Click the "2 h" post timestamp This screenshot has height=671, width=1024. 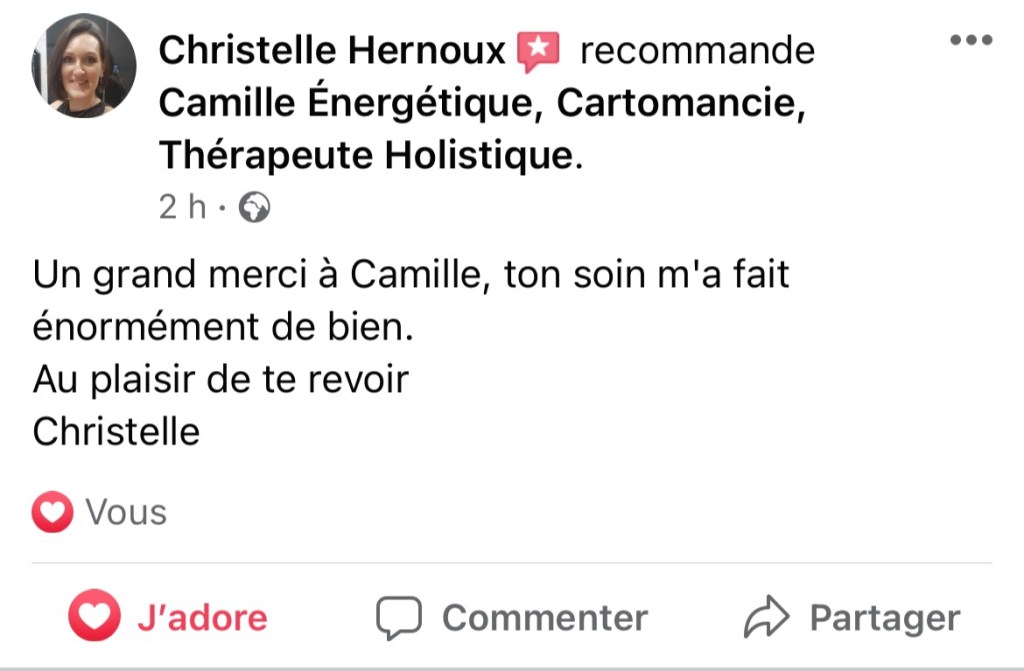coord(182,207)
